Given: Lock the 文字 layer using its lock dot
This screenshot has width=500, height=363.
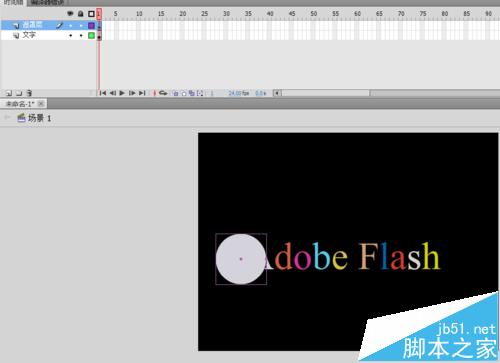Looking at the screenshot, I should click(x=81, y=35).
